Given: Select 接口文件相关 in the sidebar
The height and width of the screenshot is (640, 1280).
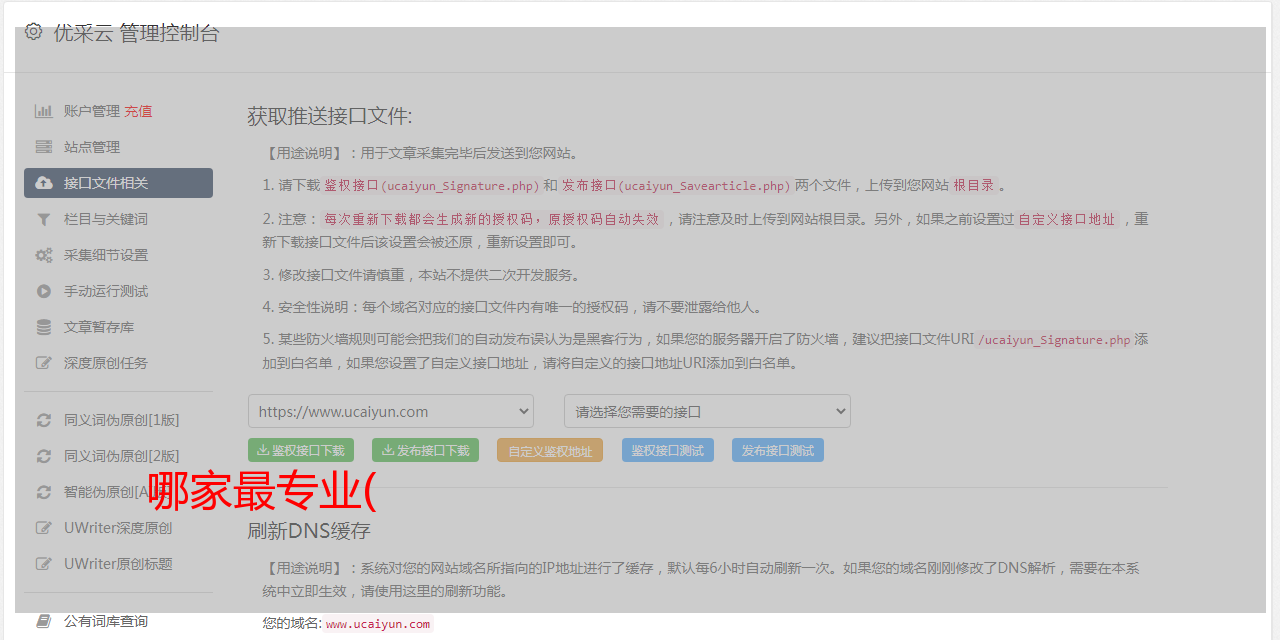Looking at the screenshot, I should click(118, 183).
